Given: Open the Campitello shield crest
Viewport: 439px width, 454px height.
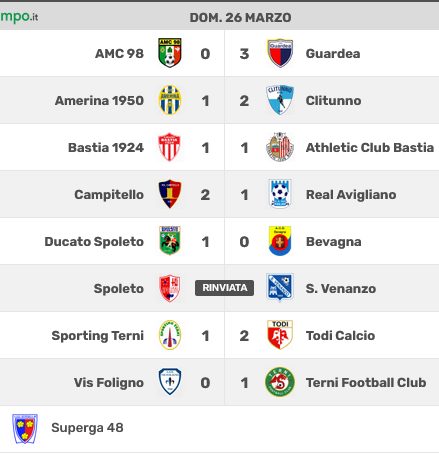Looking at the screenshot, I should coord(170,194).
